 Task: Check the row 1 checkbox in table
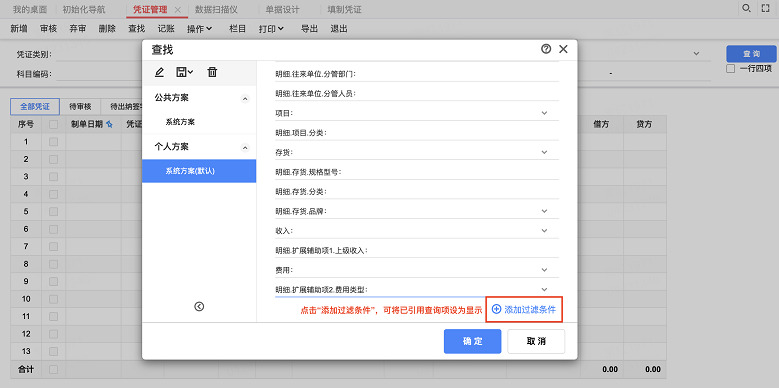(53, 142)
